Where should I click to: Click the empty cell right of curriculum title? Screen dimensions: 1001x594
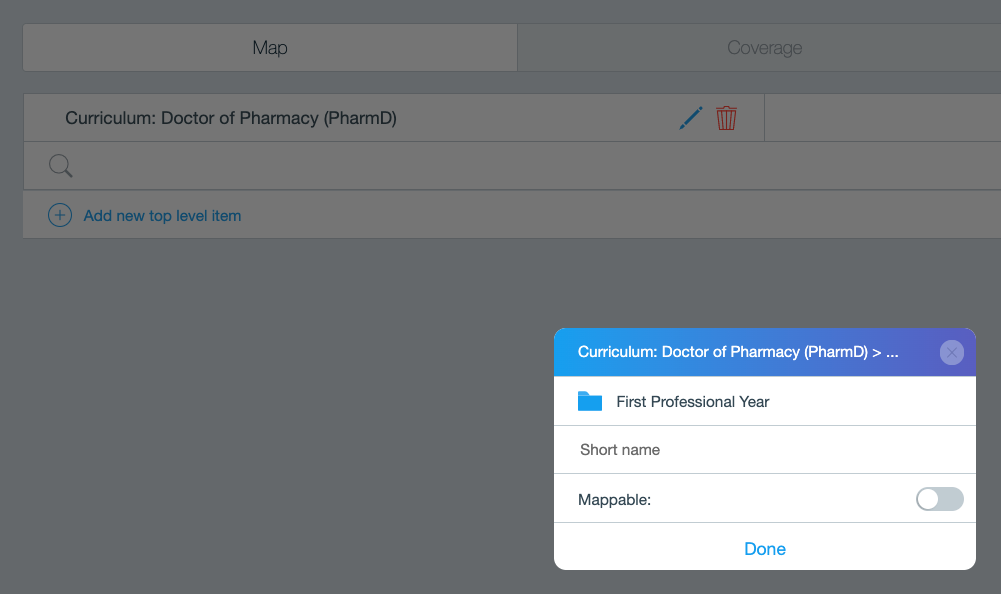[883, 118]
